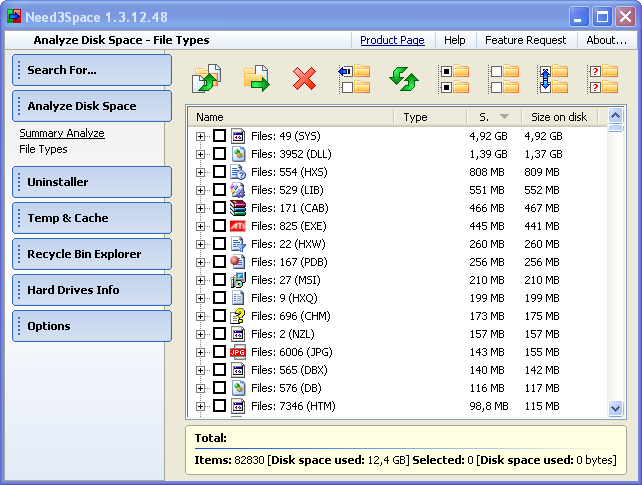The width and height of the screenshot is (642, 485).
Task: Click the HXW file type icon
Action: coord(238,244)
